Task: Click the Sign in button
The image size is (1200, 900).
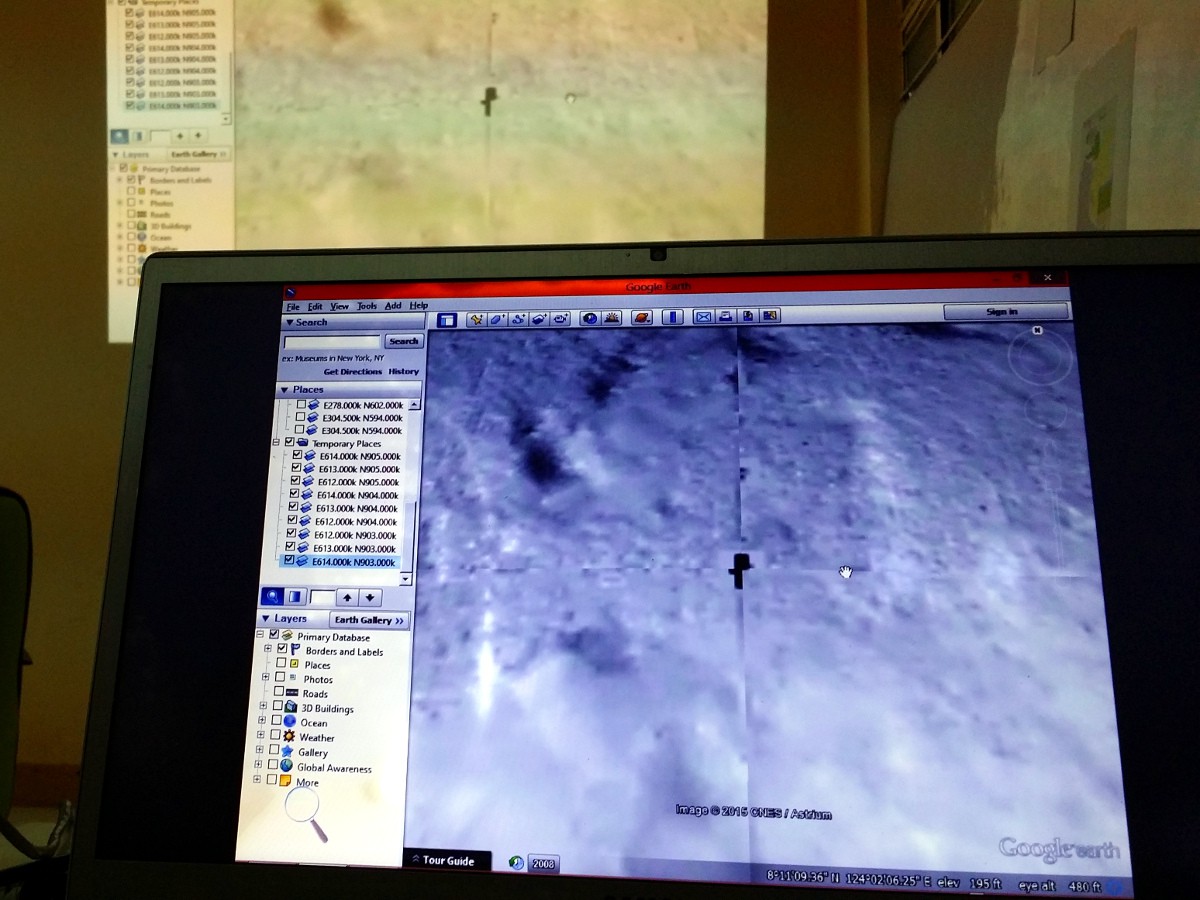Action: point(1001,312)
